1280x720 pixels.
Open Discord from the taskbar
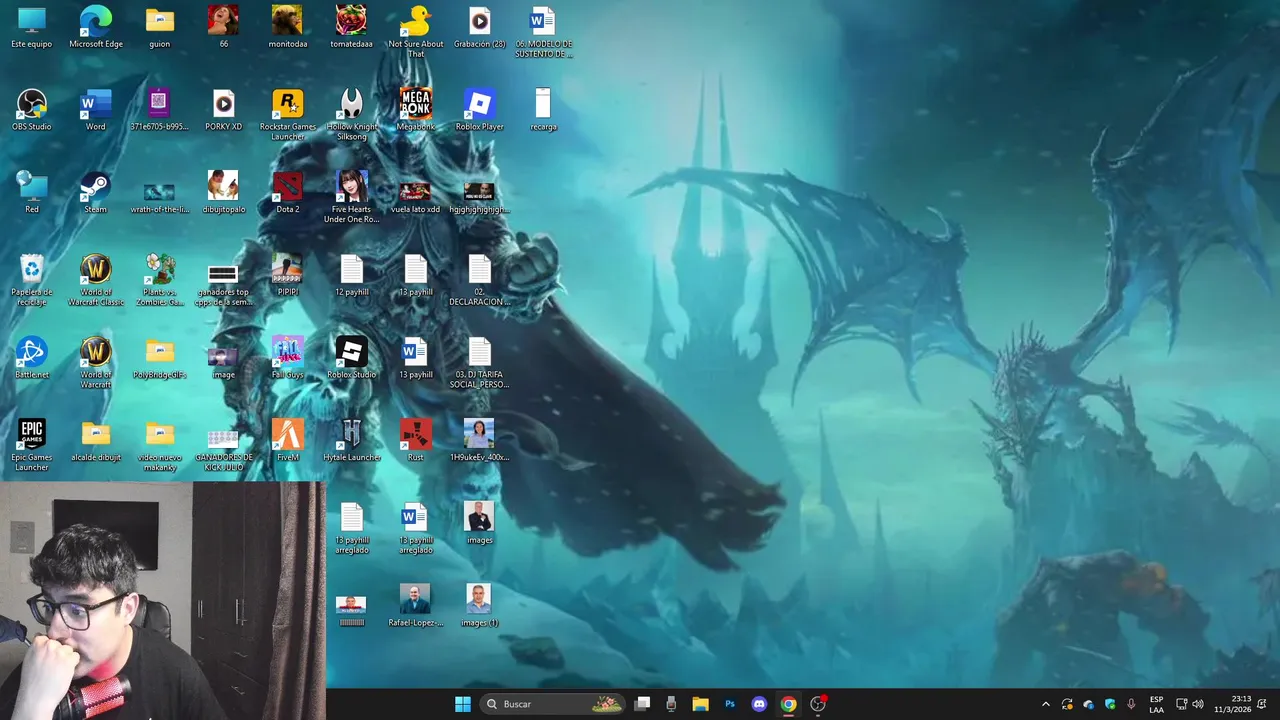point(759,704)
